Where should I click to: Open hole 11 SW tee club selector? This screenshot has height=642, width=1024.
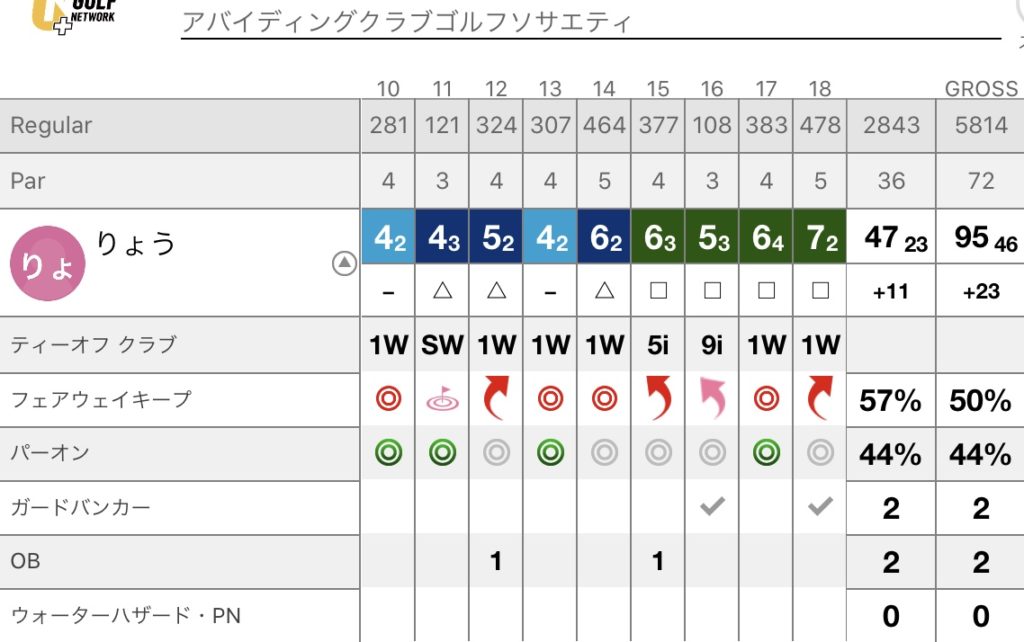442,345
